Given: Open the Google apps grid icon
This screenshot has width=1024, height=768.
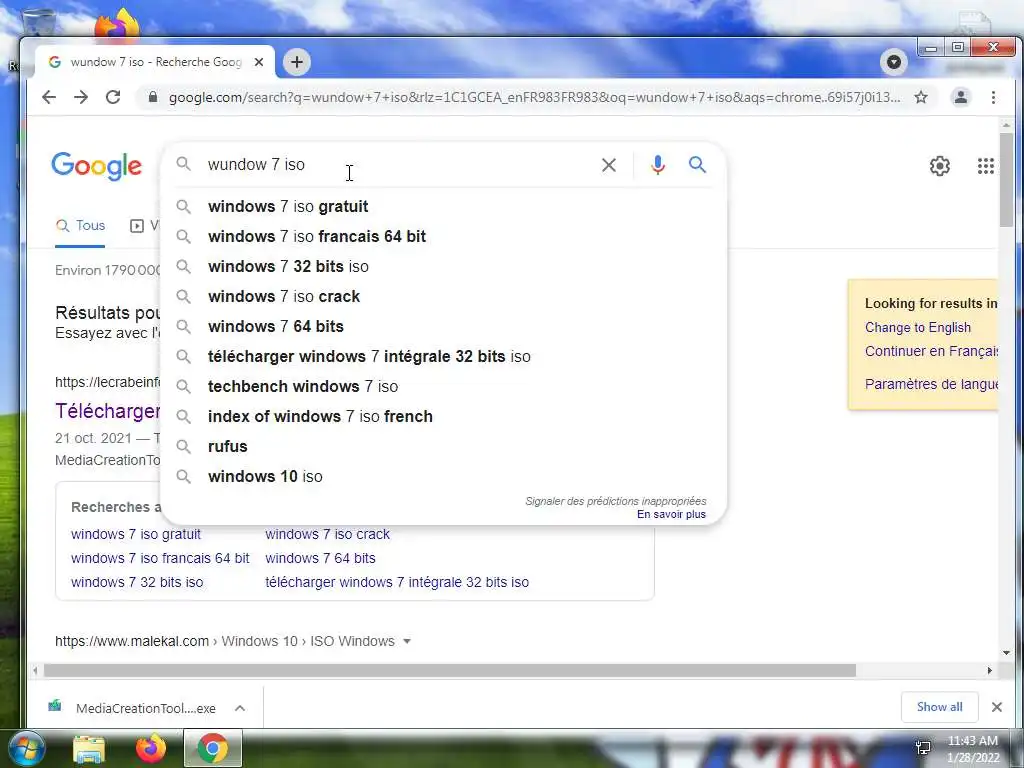Looking at the screenshot, I should (985, 166).
